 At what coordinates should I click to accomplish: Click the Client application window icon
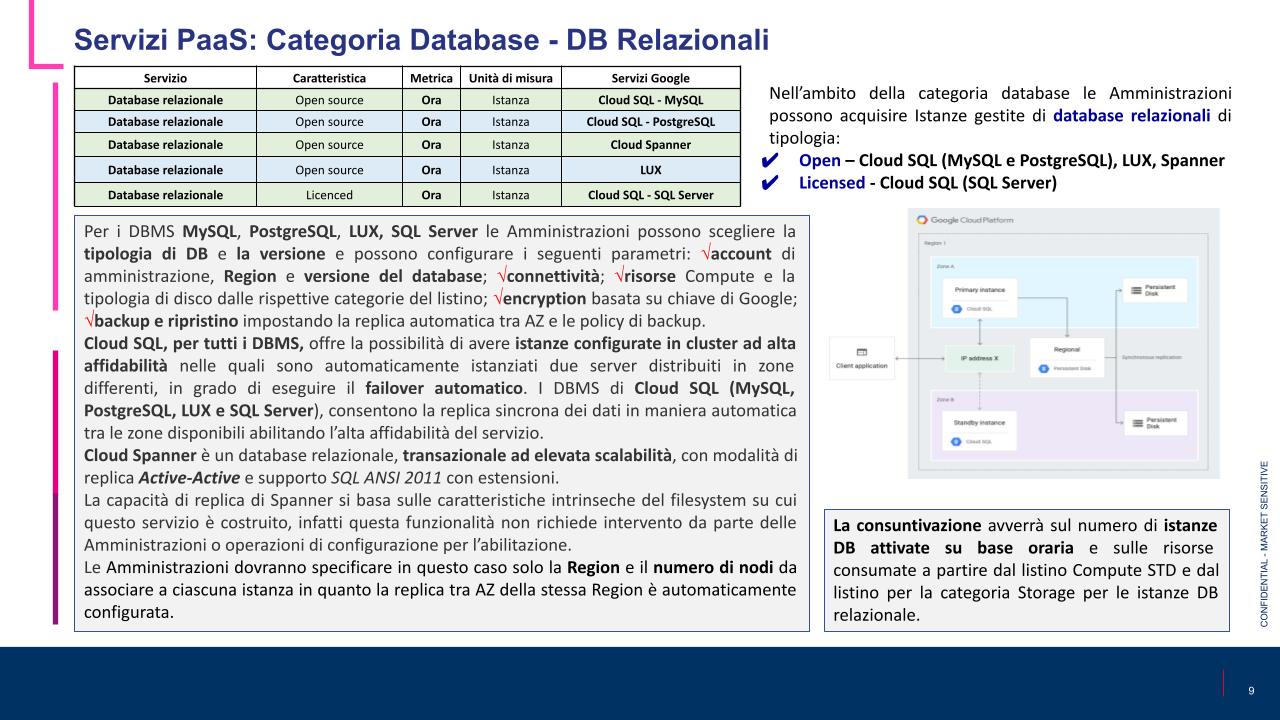[x=861, y=351]
